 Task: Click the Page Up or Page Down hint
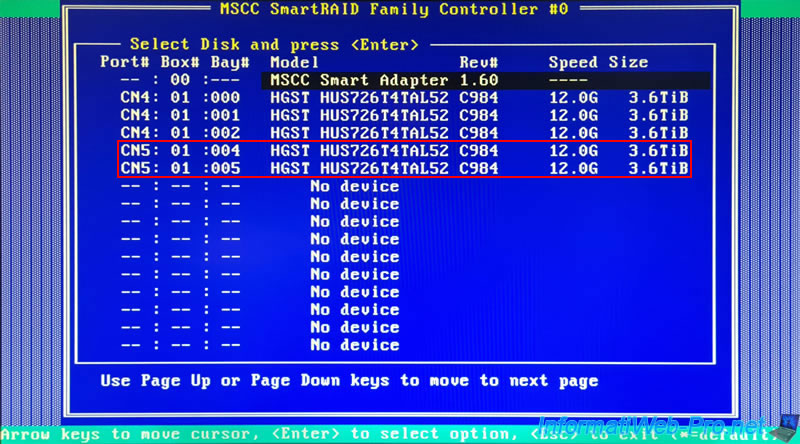[x=349, y=381]
